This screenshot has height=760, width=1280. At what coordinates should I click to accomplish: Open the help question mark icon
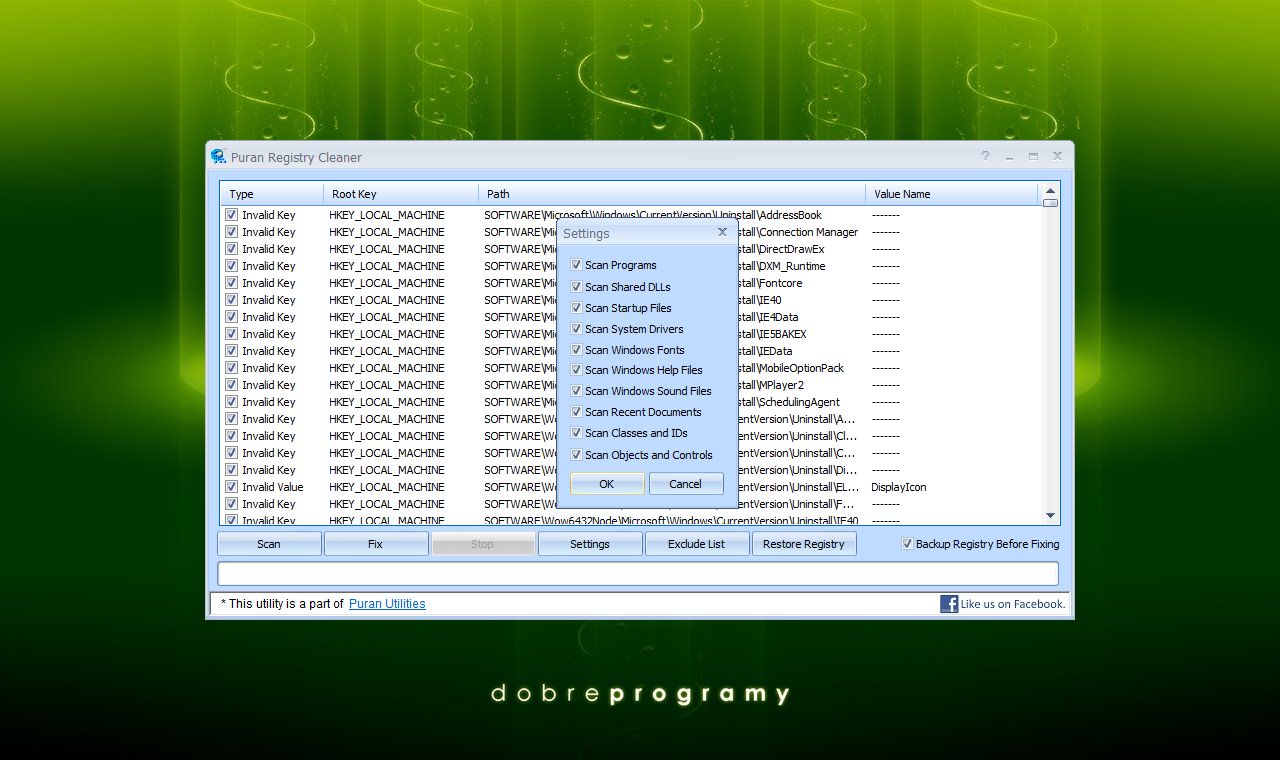click(985, 156)
